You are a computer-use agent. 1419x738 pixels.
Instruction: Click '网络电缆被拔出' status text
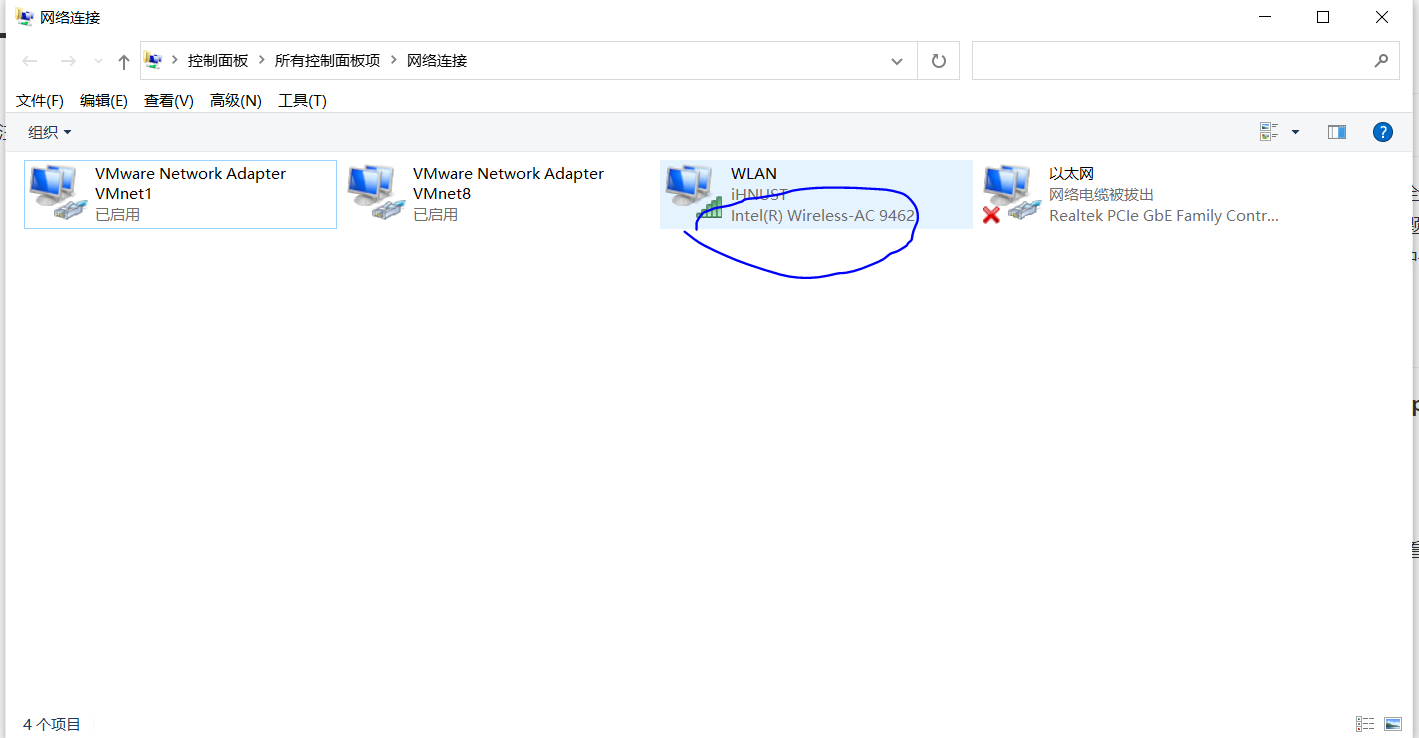tap(1101, 194)
